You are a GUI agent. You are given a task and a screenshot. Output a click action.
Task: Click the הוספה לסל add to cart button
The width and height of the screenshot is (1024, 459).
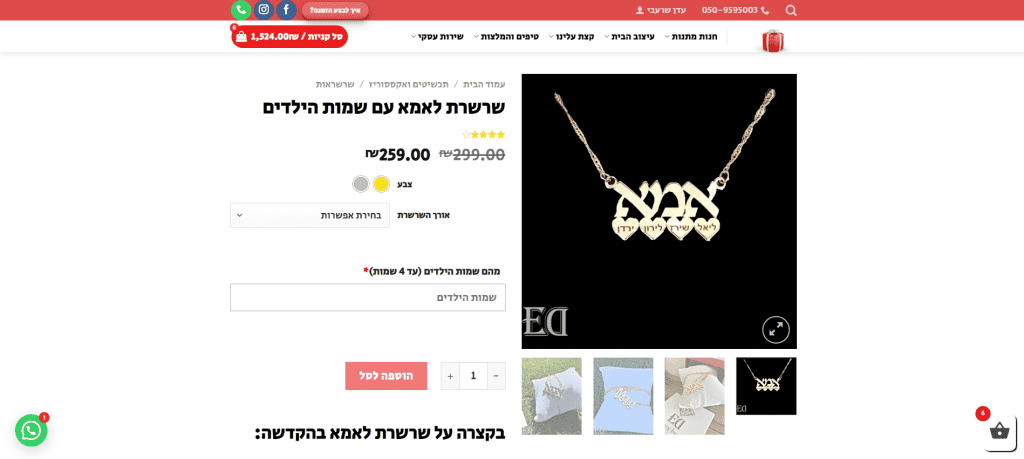point(386,376)
